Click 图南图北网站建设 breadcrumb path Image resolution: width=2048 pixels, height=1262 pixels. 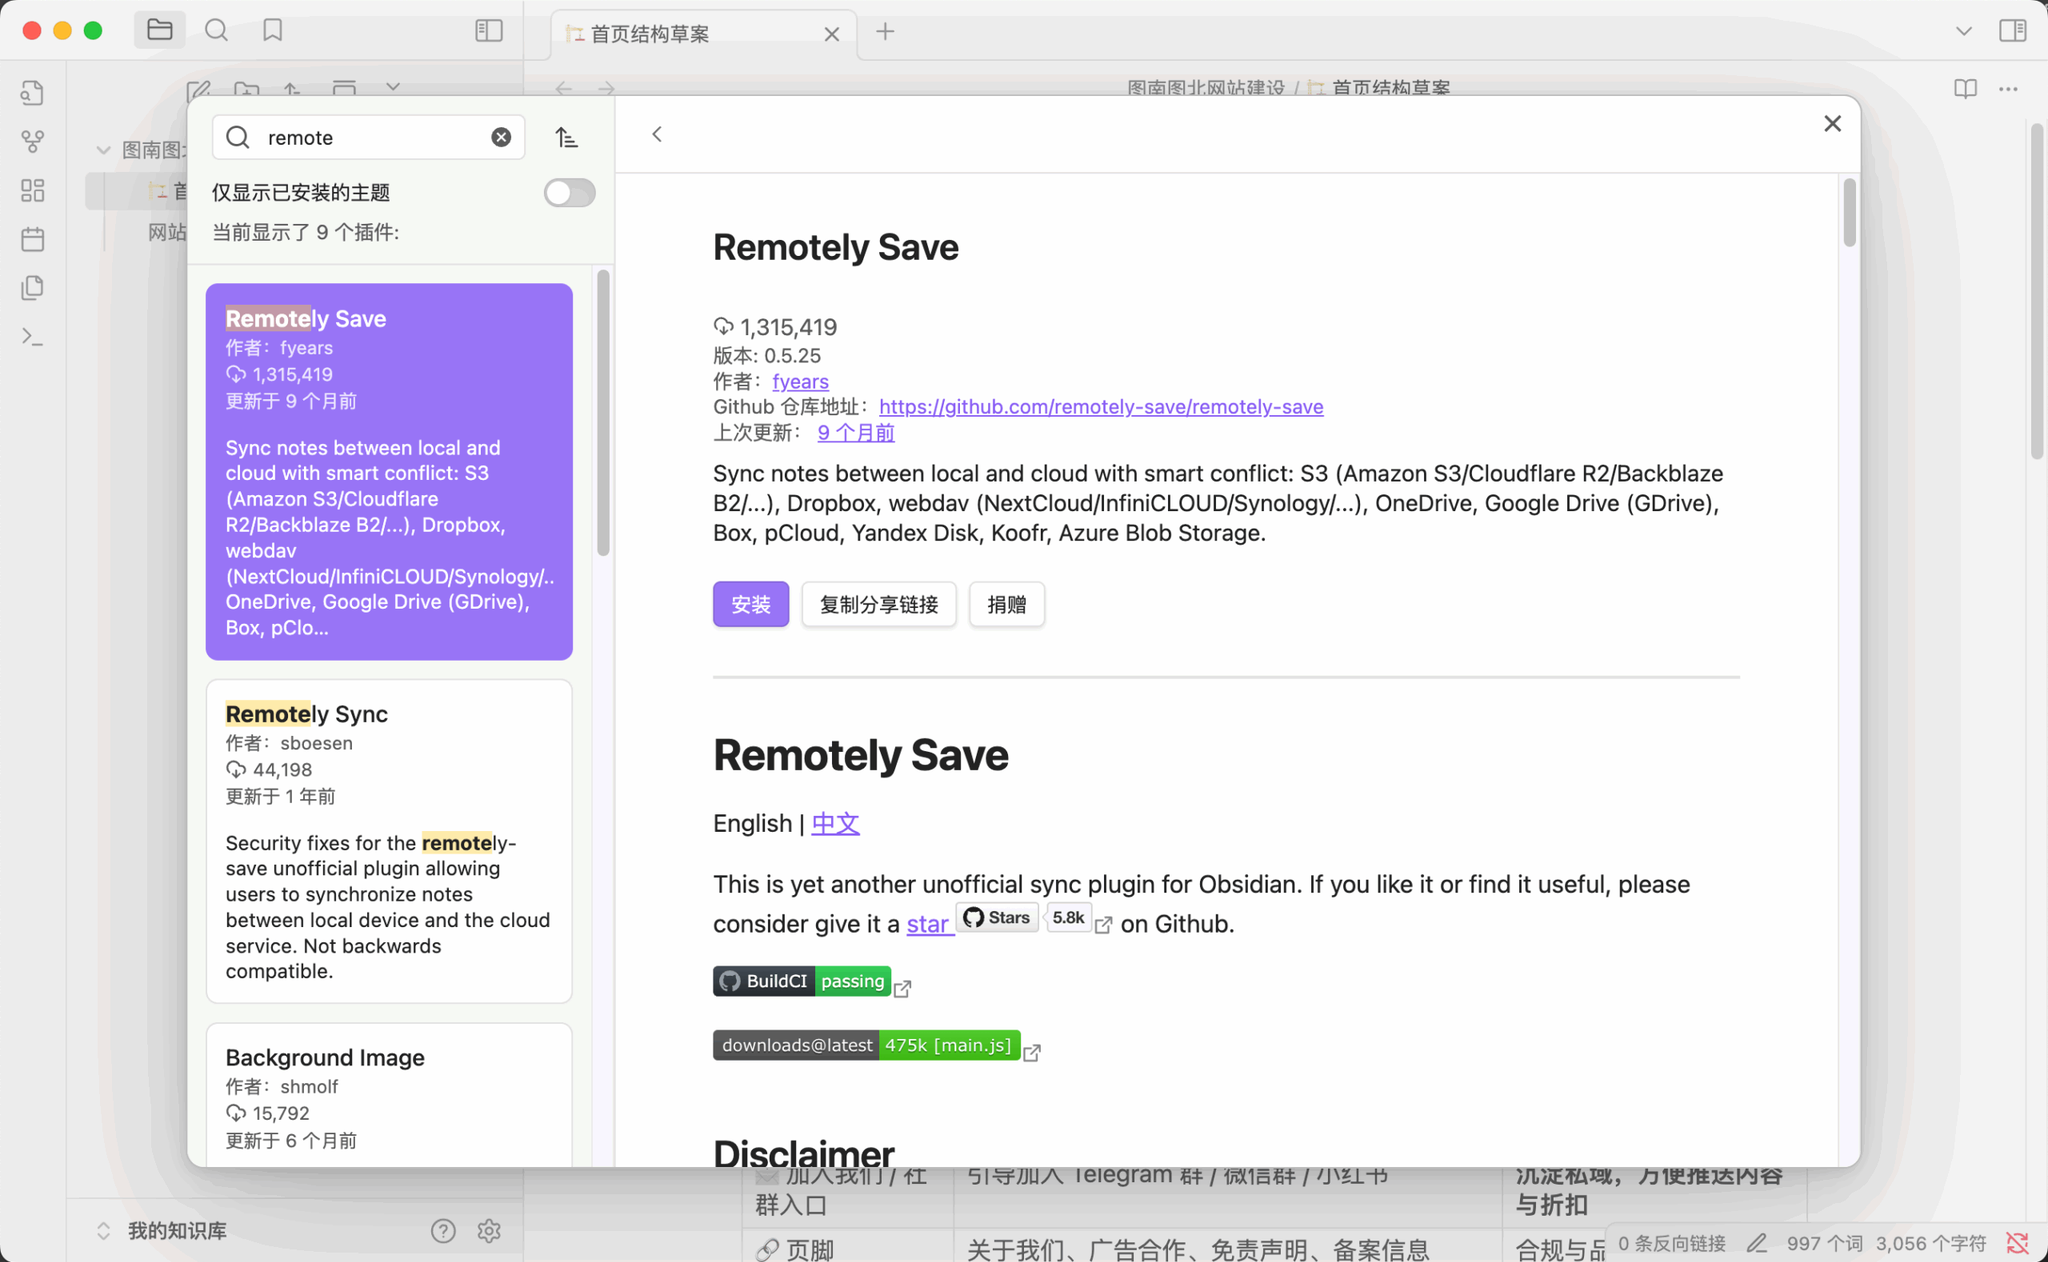tap(1205, 88)
